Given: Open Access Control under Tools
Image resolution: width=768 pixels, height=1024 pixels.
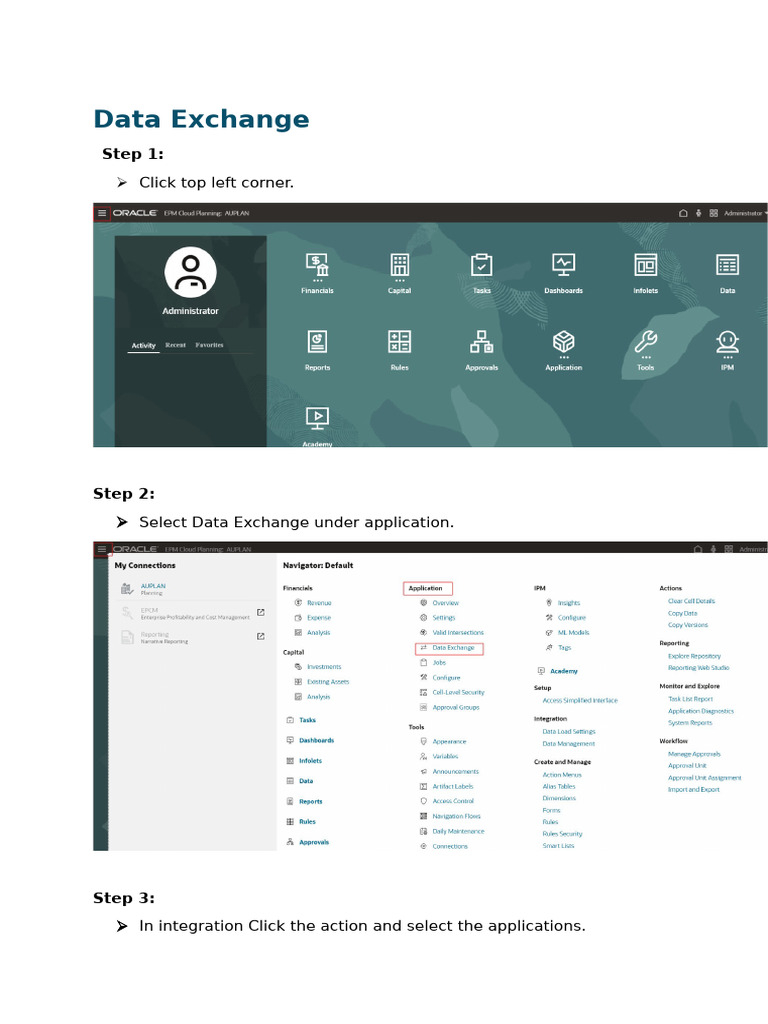Looking at the screenshot, I should 453,801.
